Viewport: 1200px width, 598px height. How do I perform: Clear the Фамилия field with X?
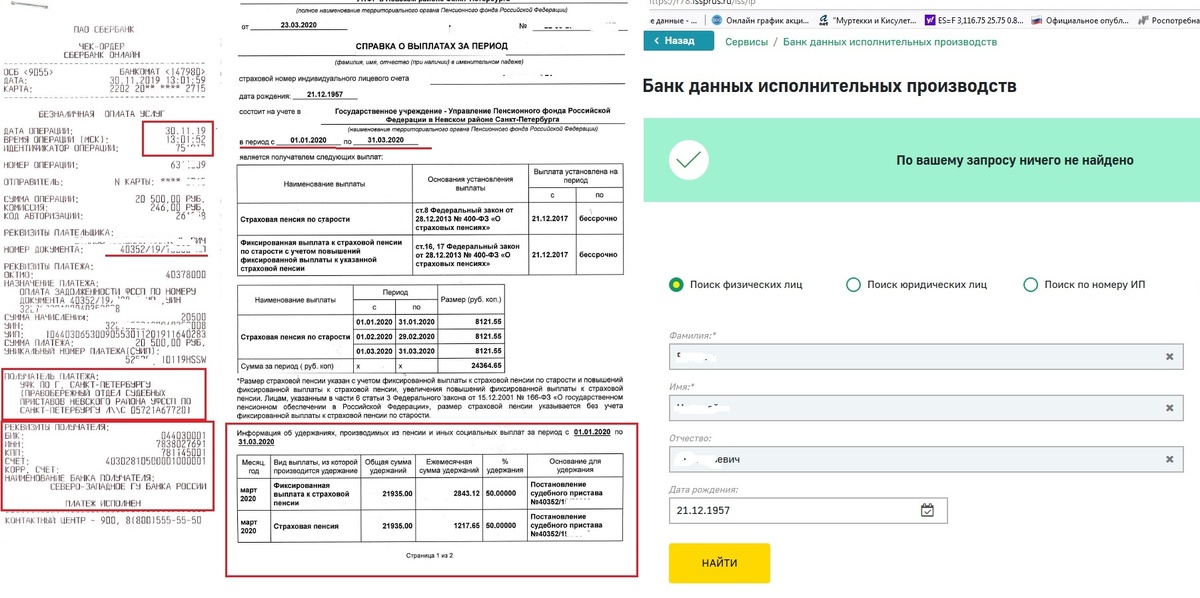tap(1169, 356)
